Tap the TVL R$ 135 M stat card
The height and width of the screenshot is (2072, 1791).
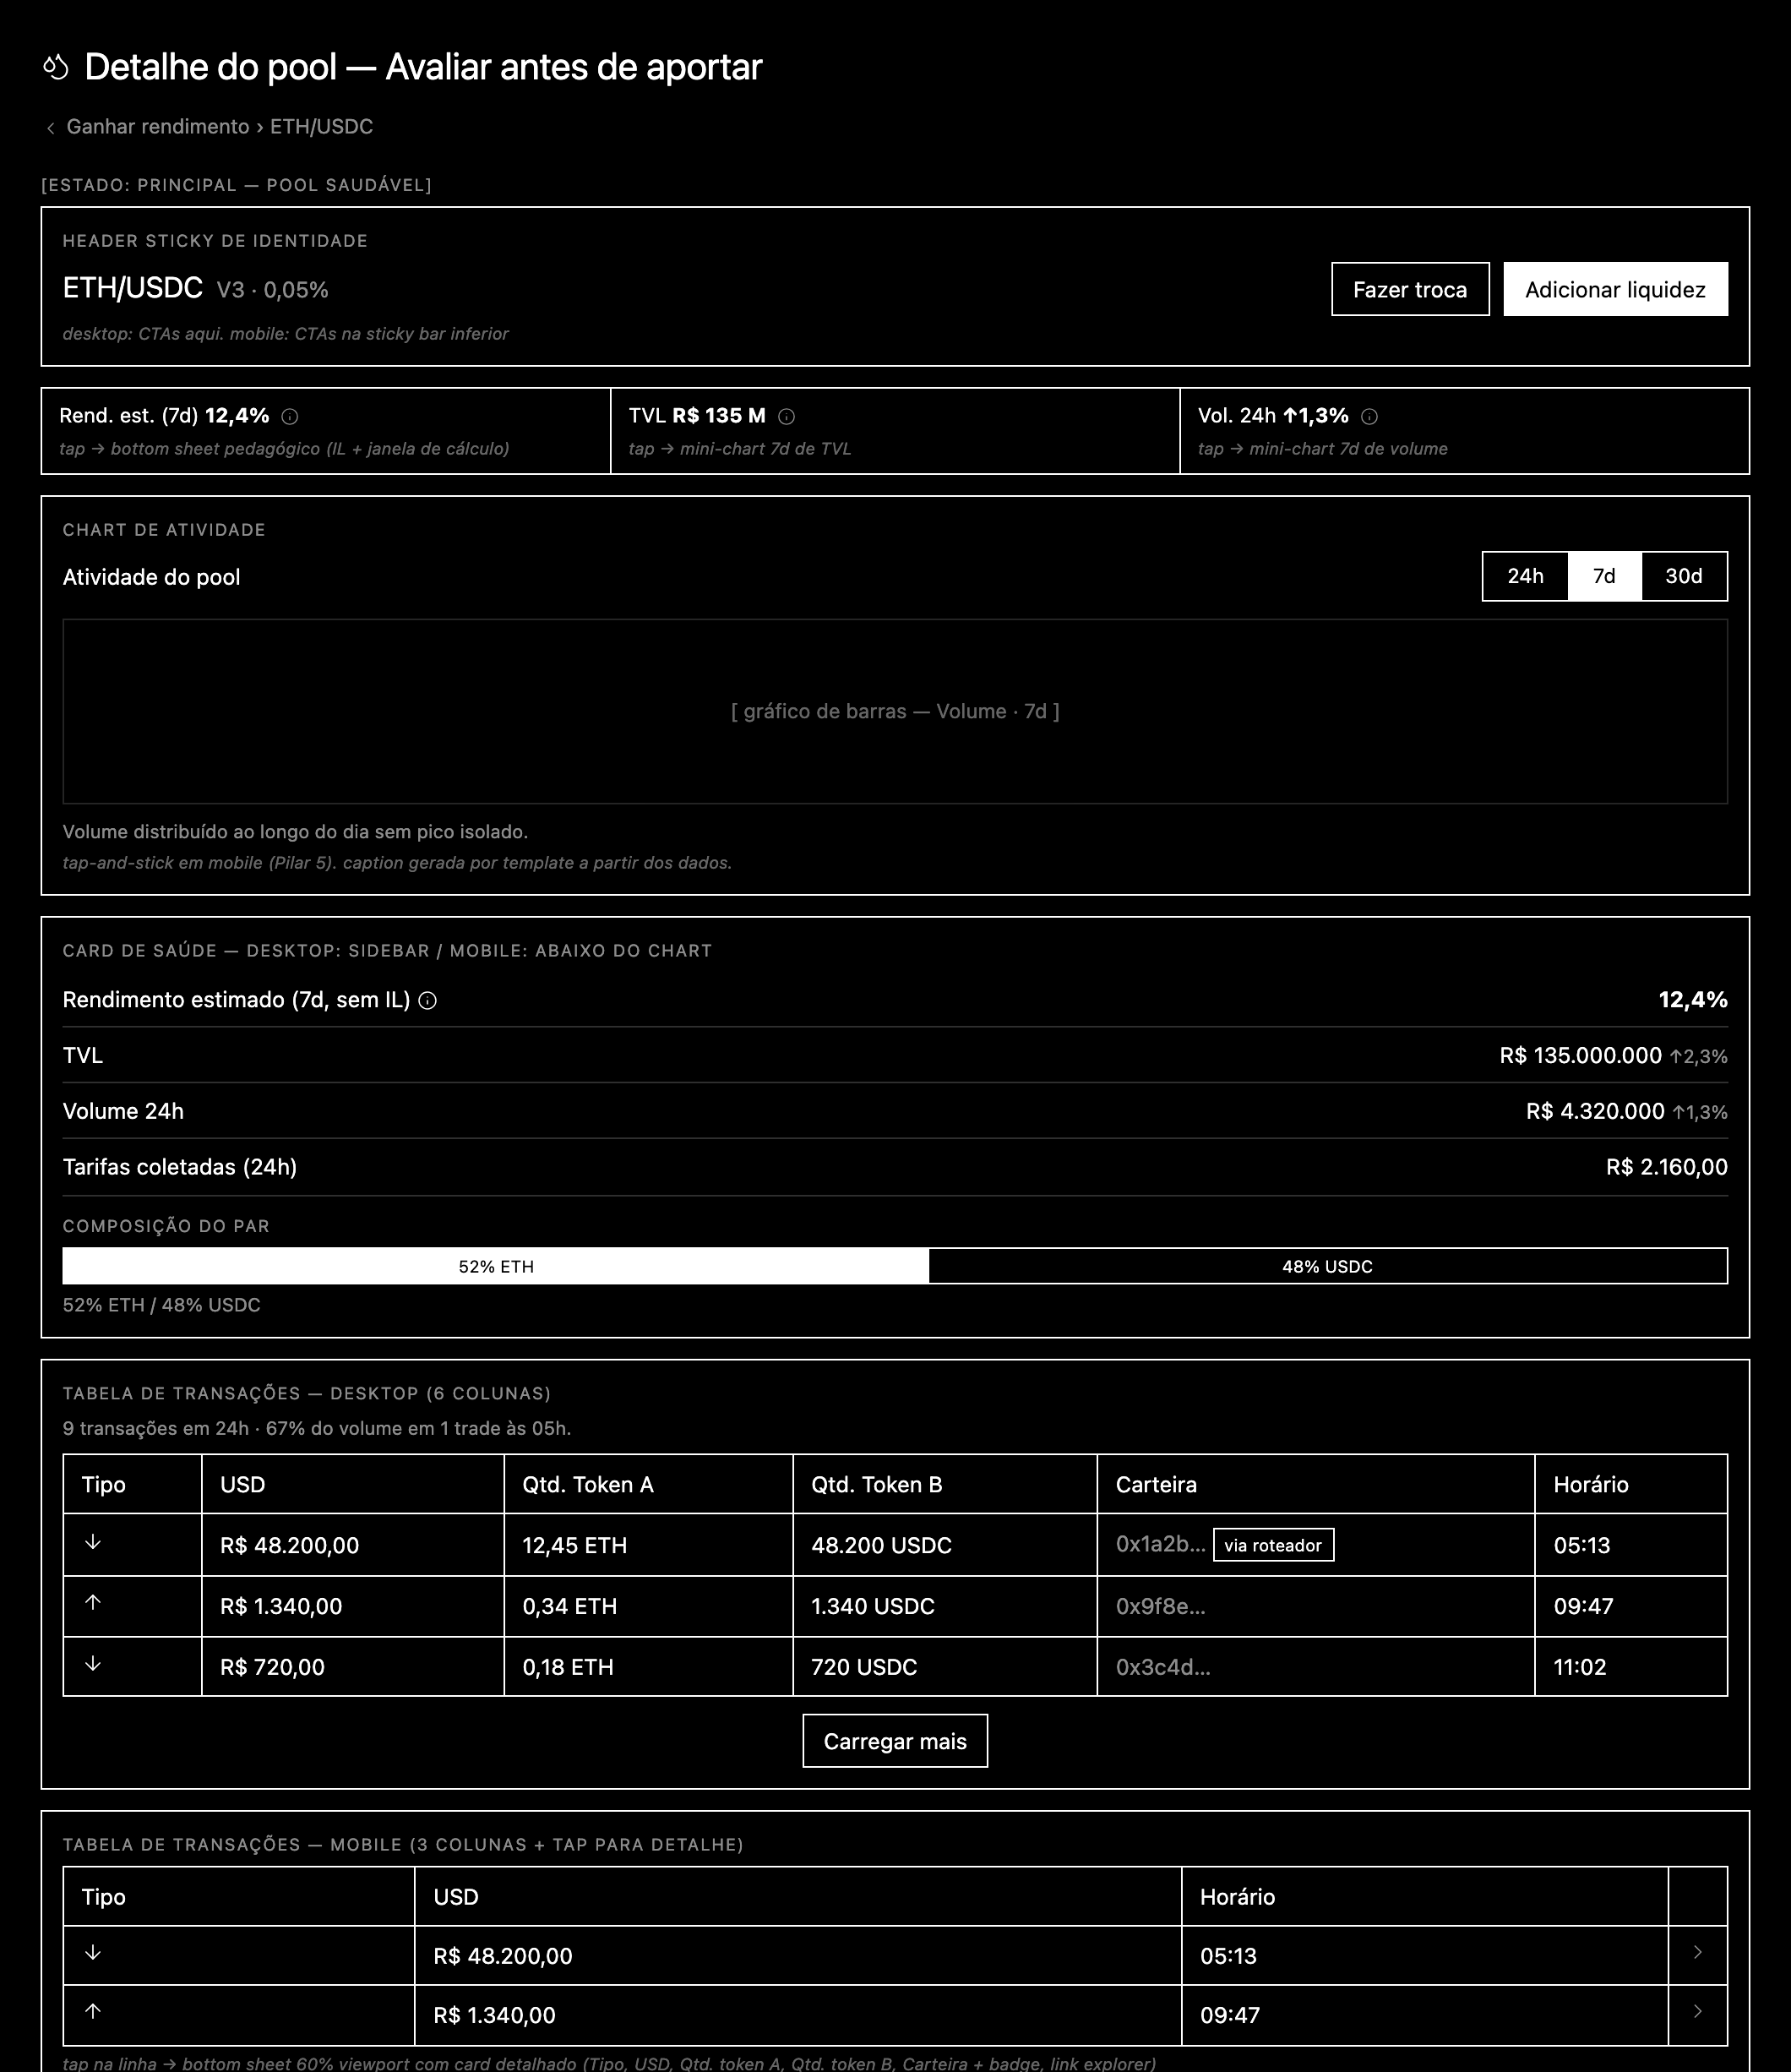[895, 431]
